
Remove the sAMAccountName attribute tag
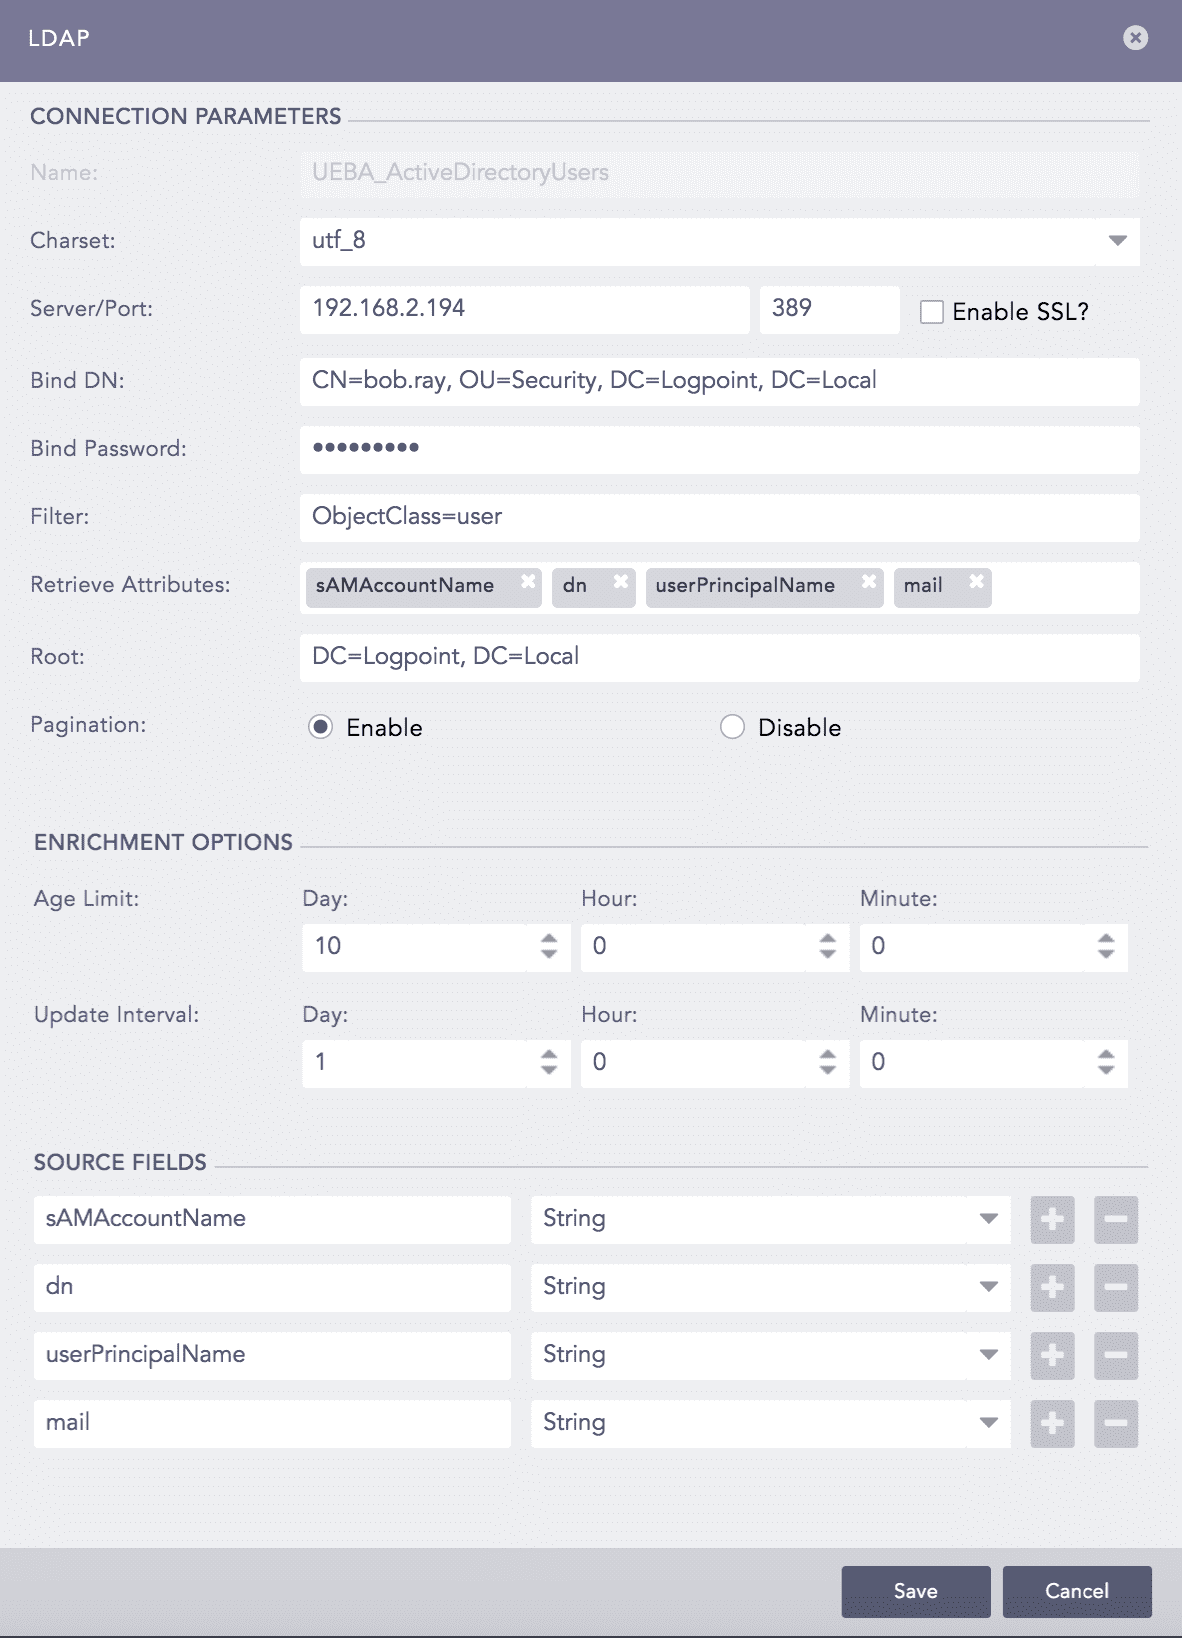click(x=528, y=581)
